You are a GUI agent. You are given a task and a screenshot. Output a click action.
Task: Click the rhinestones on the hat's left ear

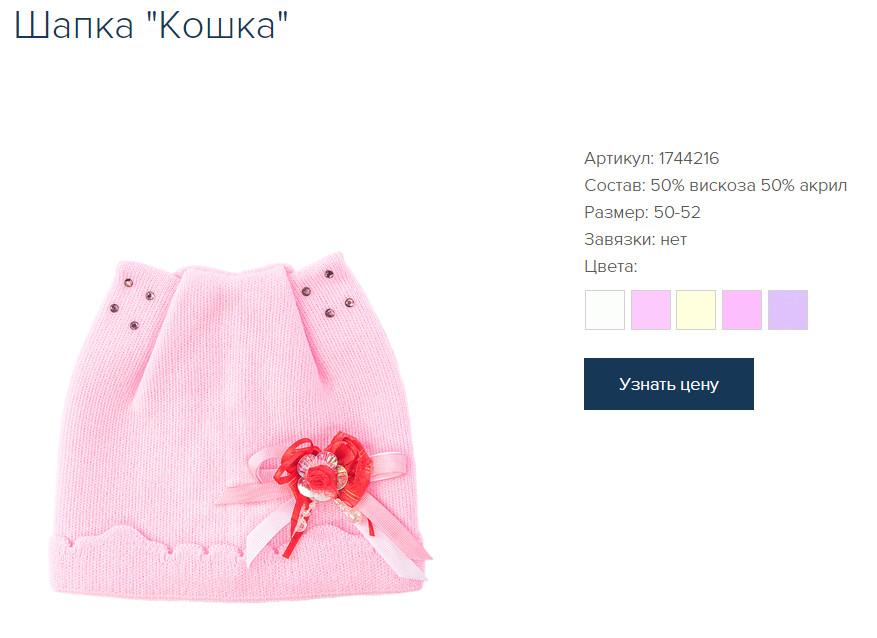(x=131, y=304)
